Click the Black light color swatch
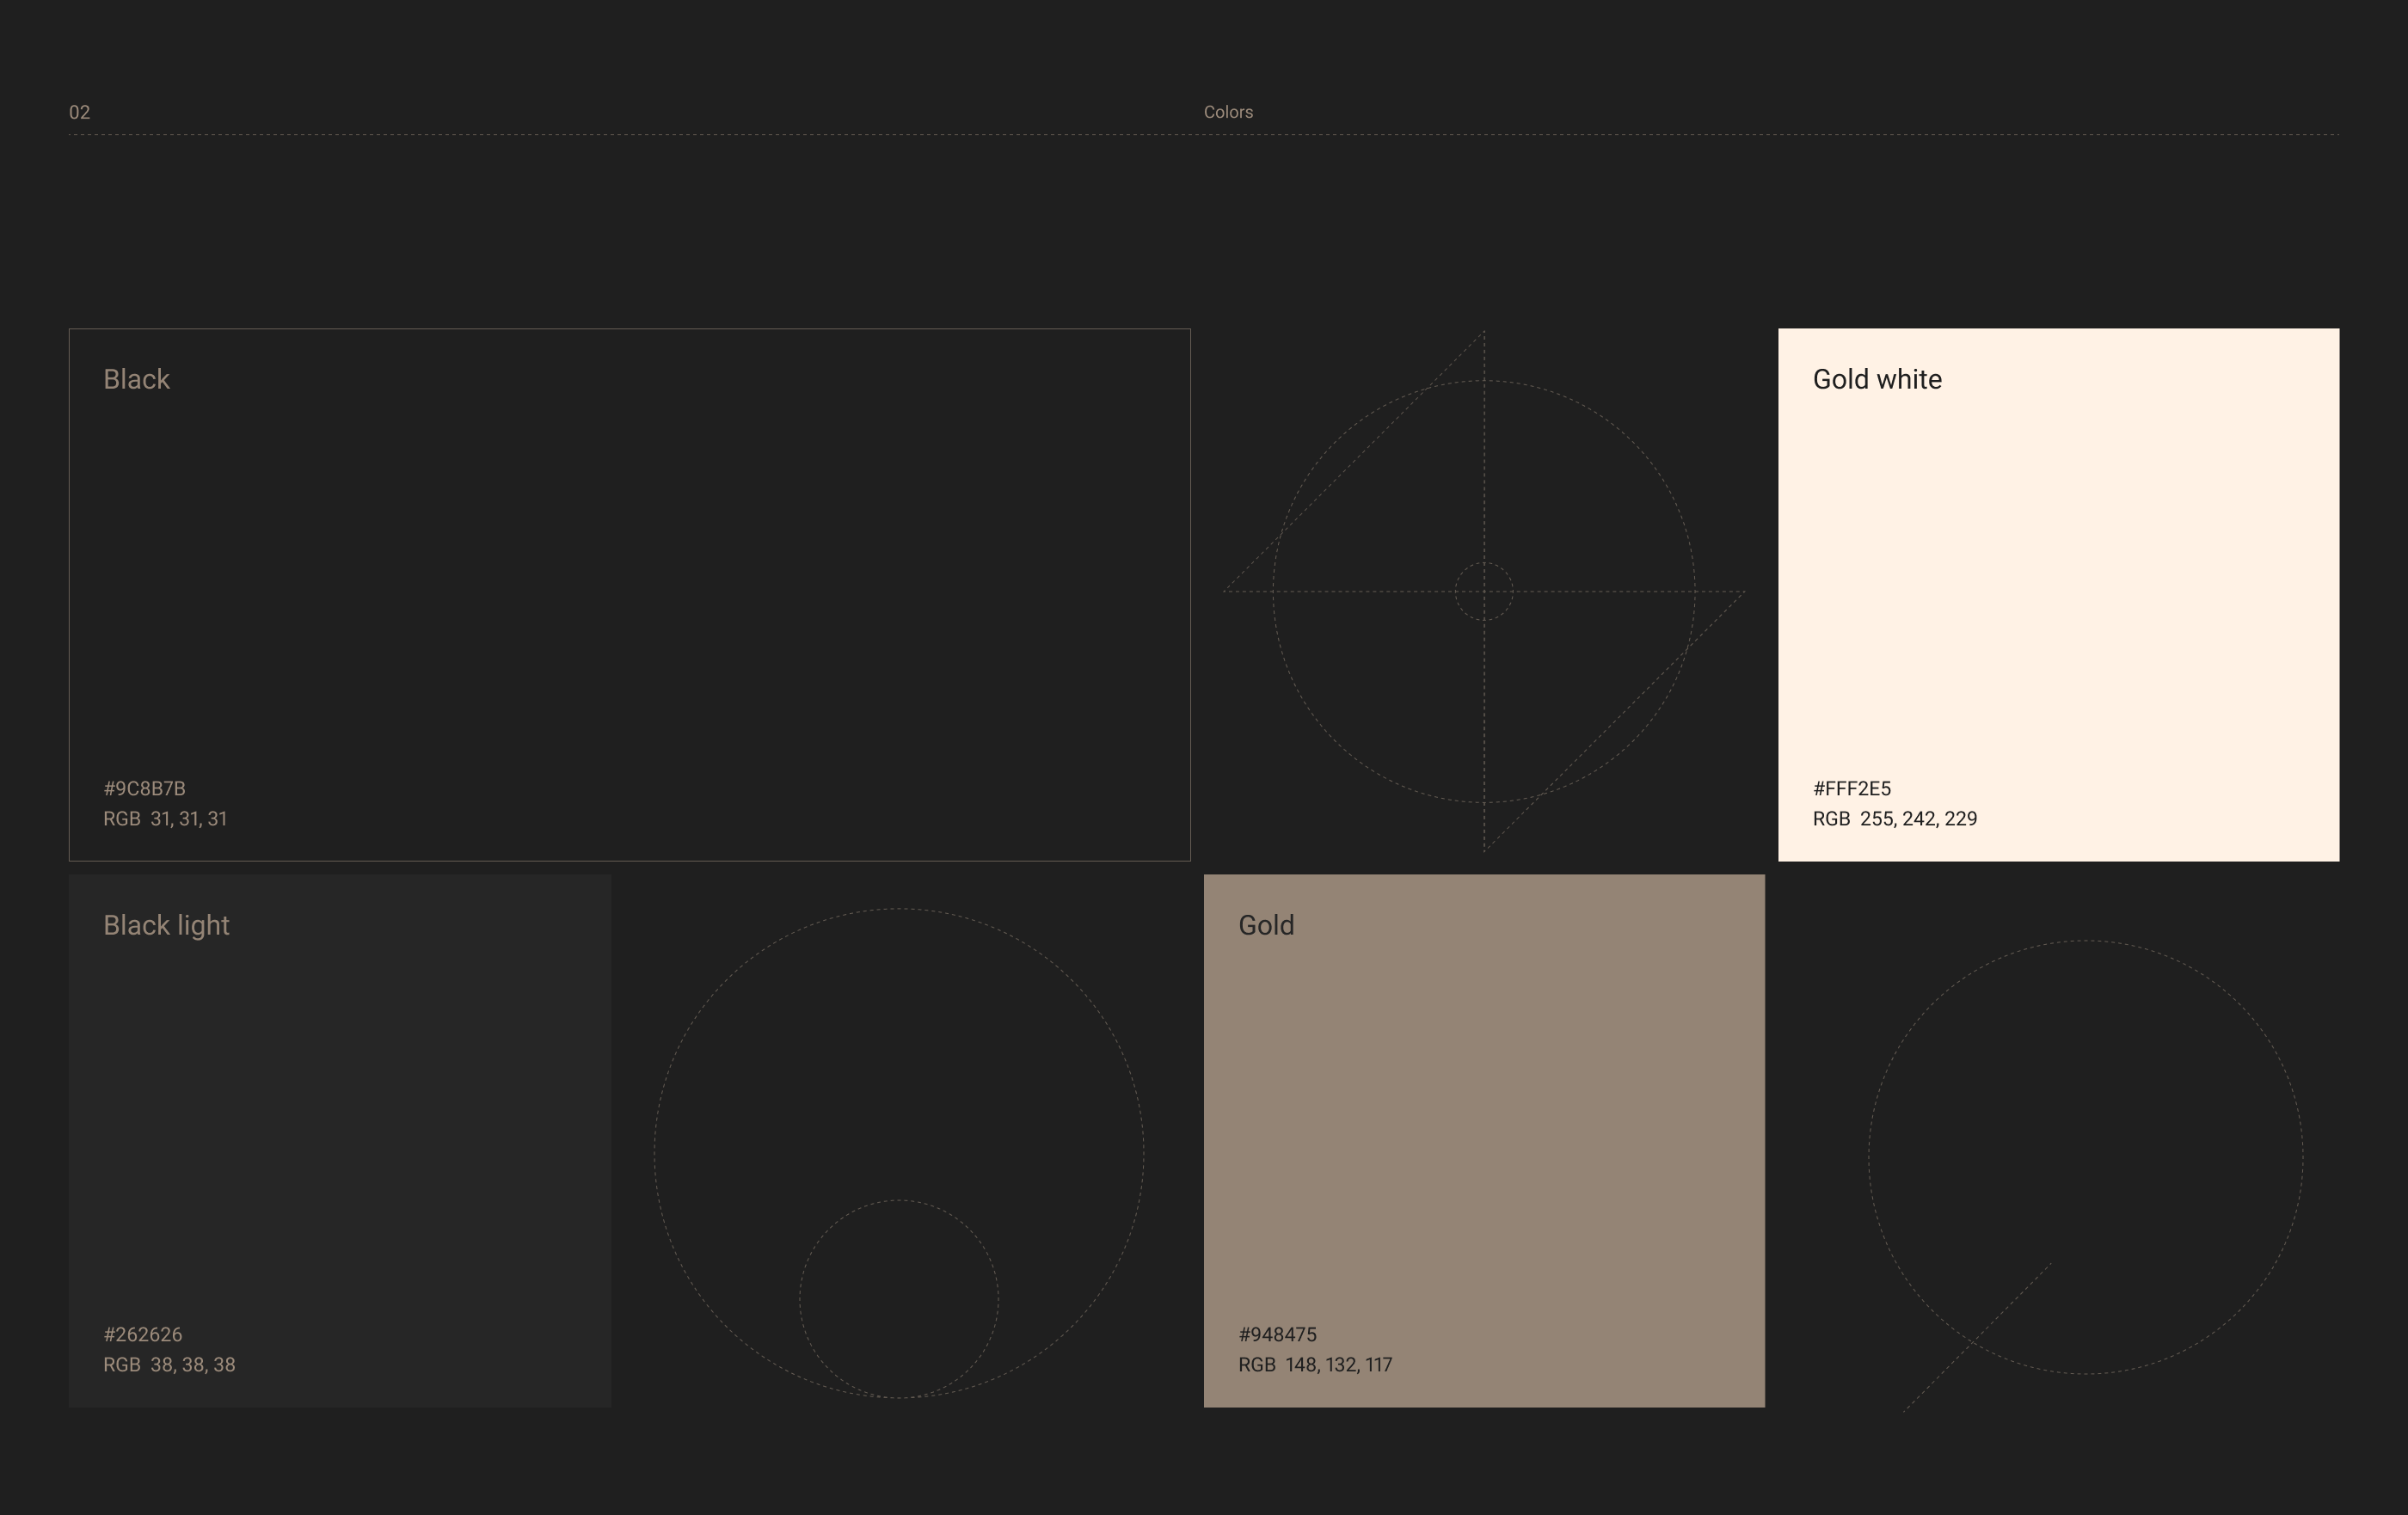The height and width of the screenshot is (1515, 2408). tap(339, 1140)
